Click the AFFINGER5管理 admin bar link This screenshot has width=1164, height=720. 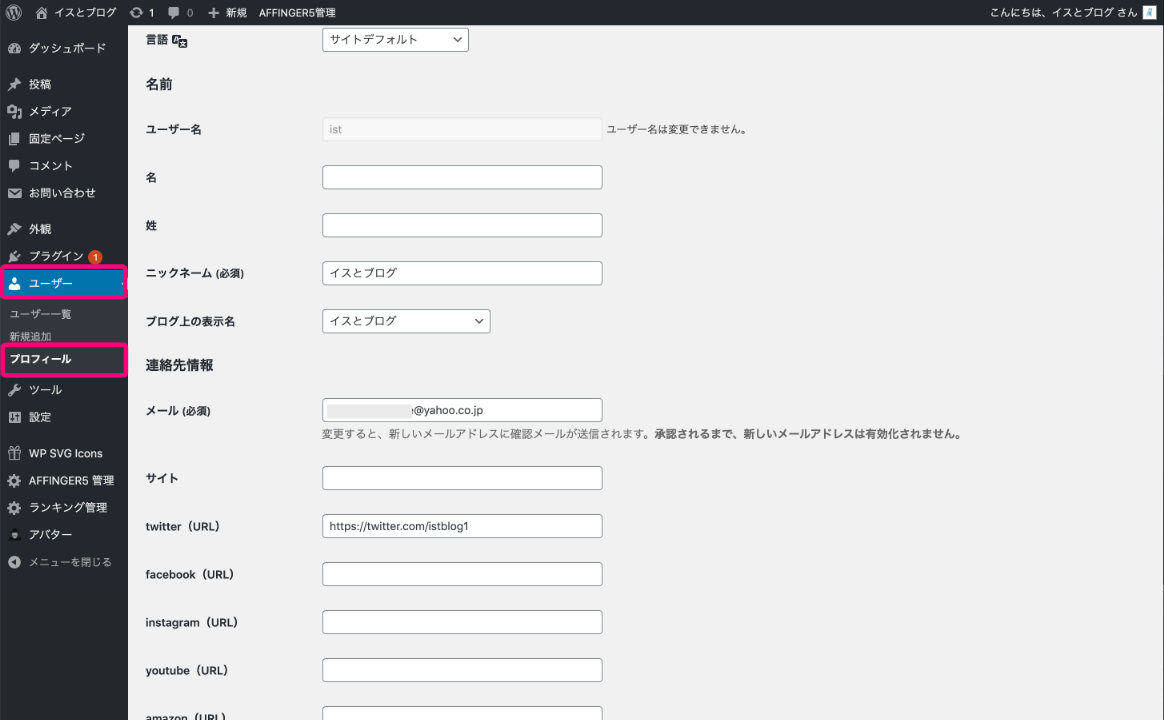(297, 12)
